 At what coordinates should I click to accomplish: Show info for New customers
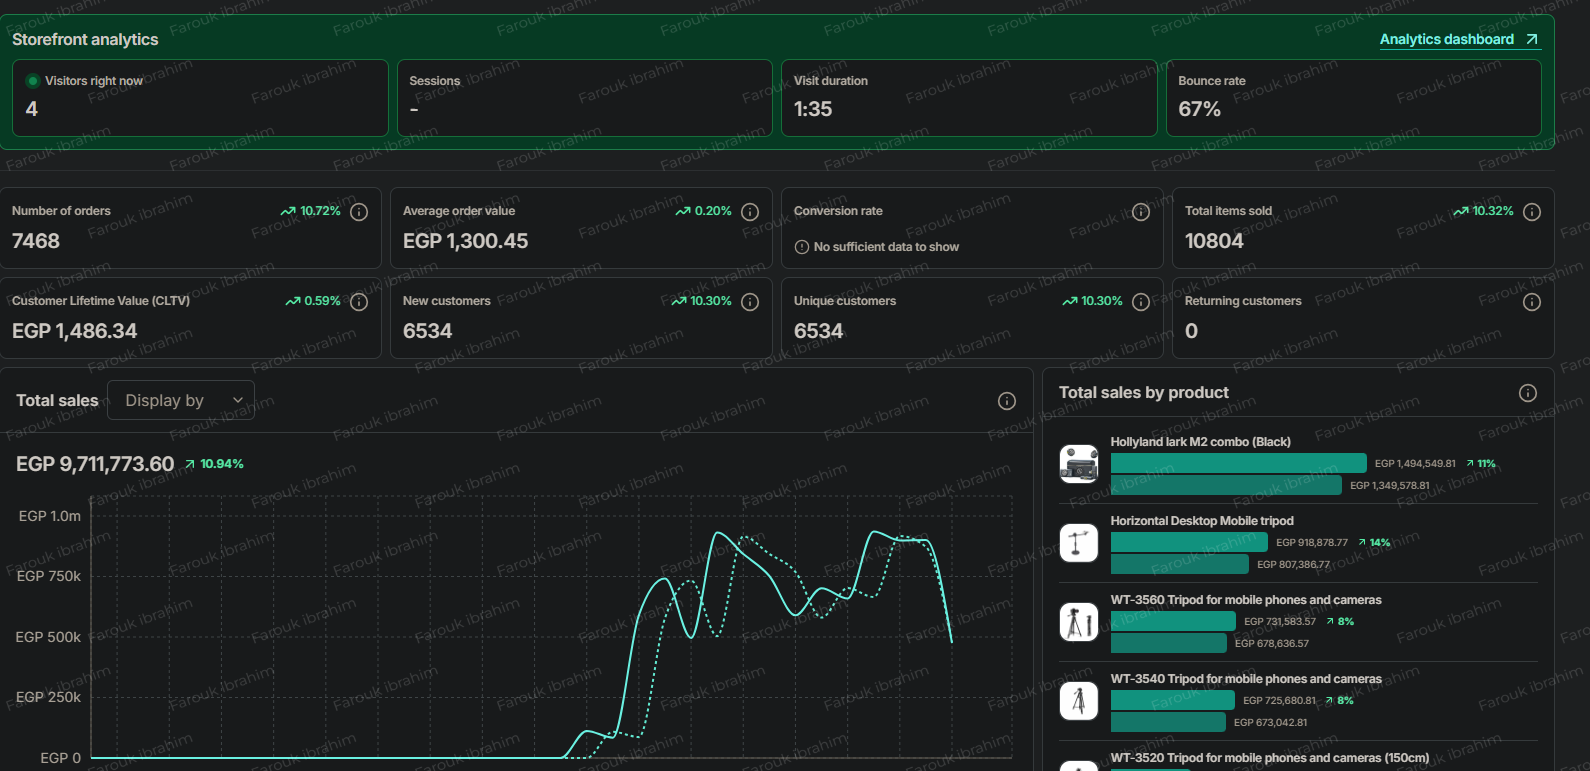click(750, 302)
